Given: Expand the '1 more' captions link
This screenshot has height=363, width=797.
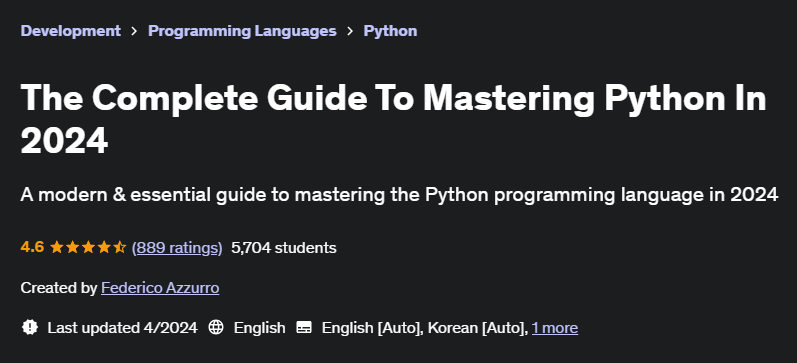Looking at the screenshot, I should pos(555,328).
